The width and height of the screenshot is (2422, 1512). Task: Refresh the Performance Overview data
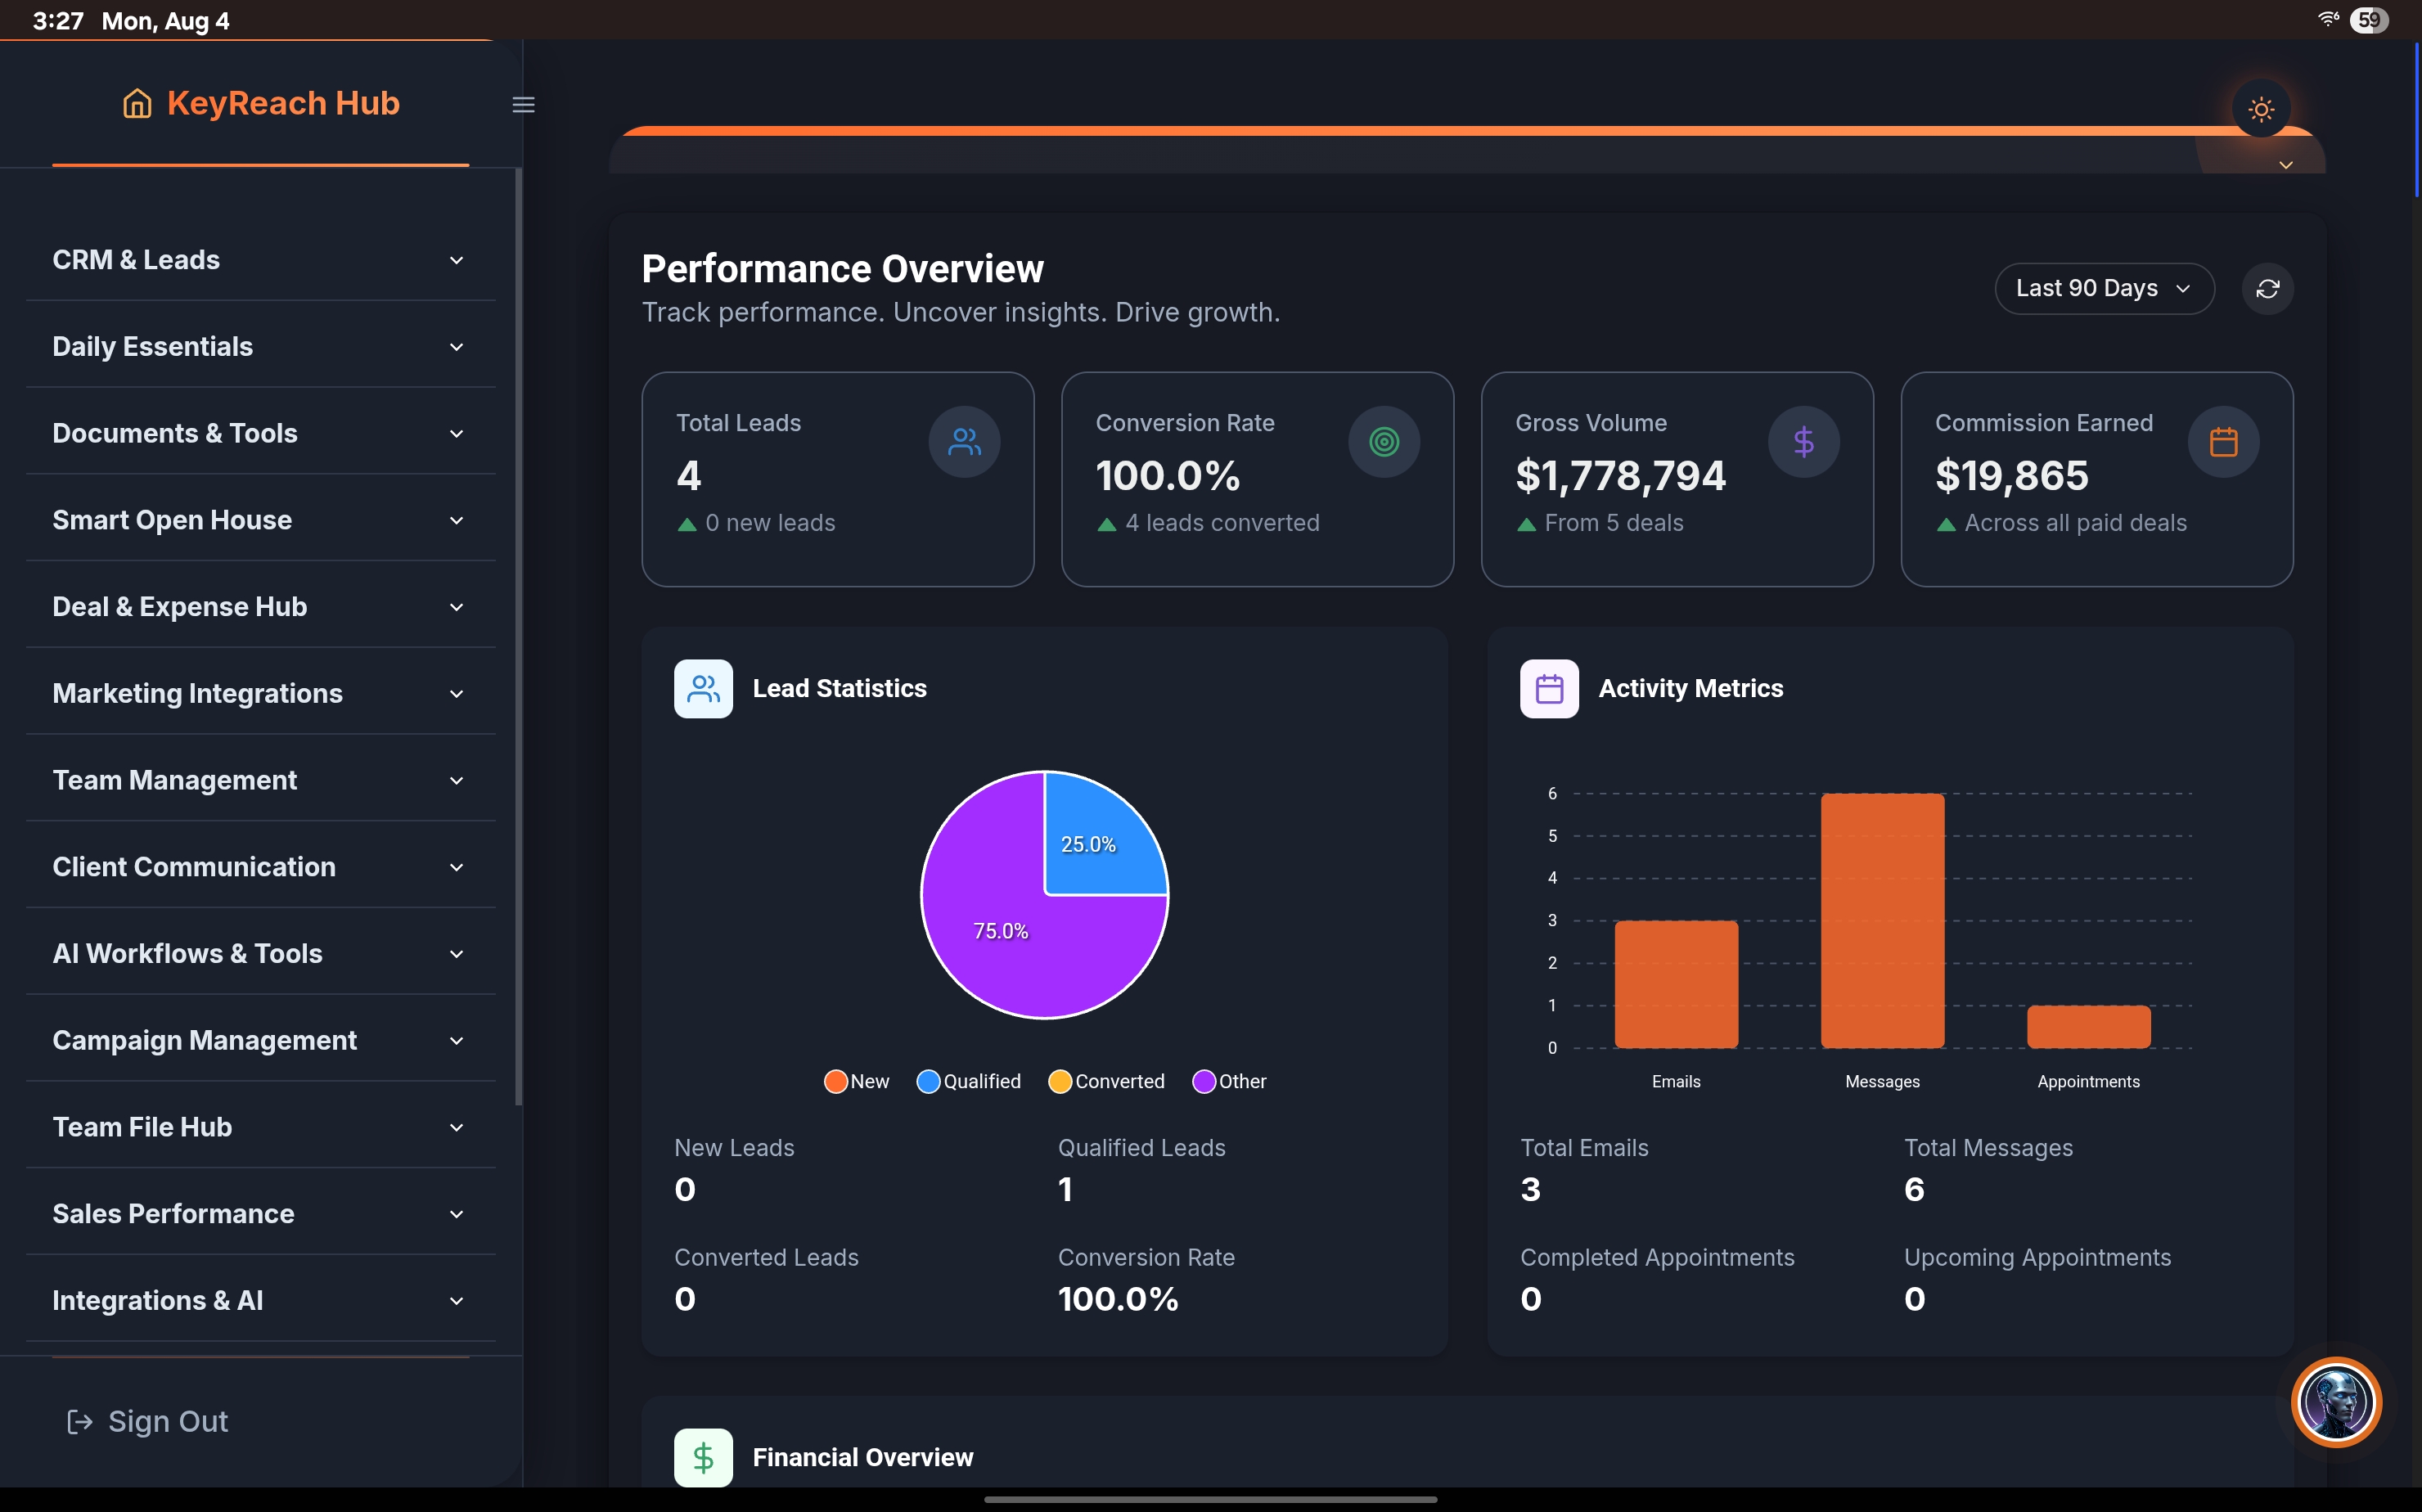coord(2267,289)
